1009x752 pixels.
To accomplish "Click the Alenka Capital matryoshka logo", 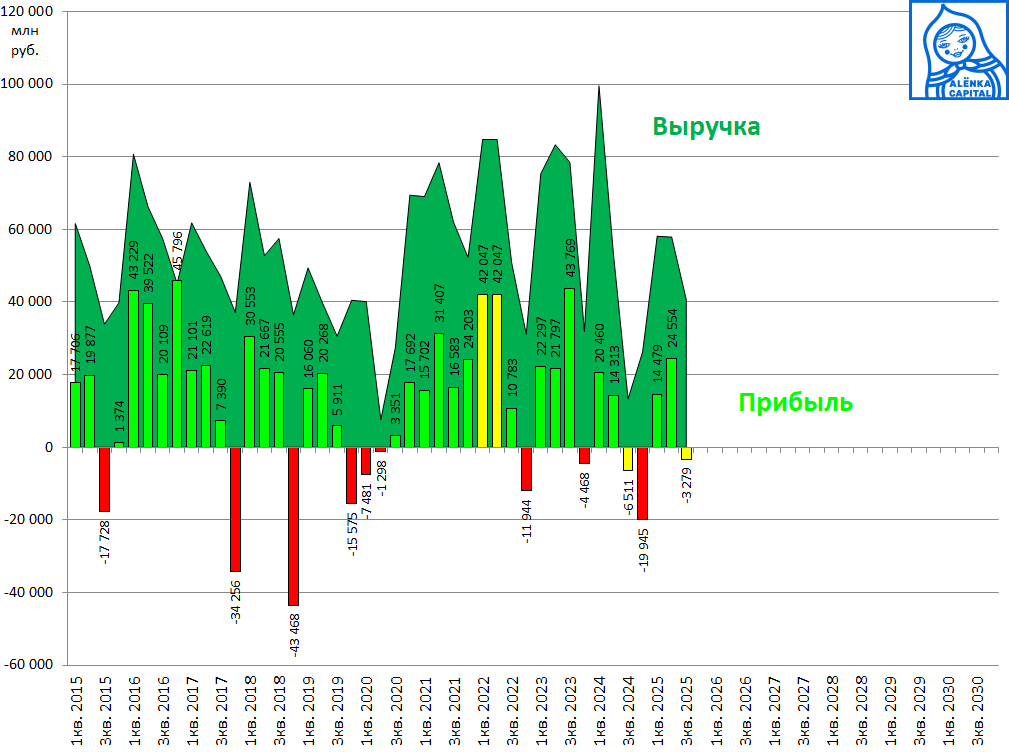I will [x=957, y=50].
